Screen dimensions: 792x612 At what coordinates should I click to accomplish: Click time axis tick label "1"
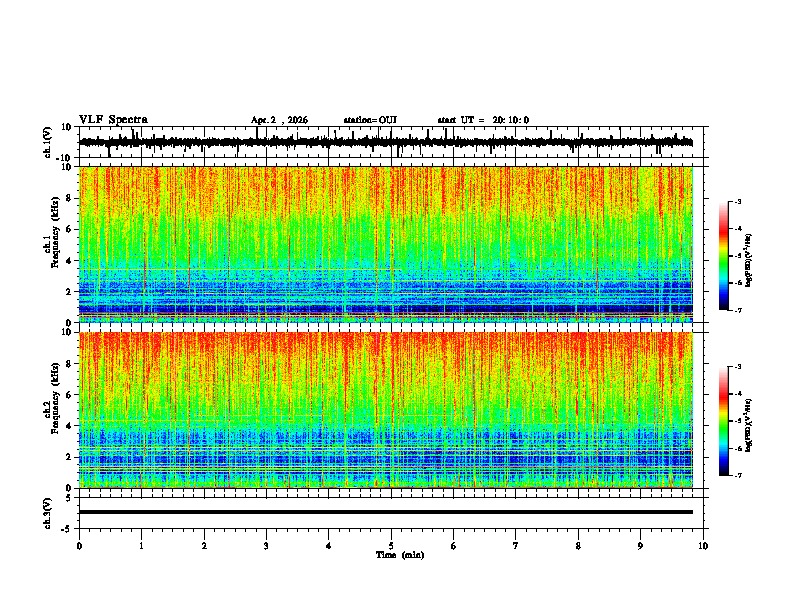(141, 546)
